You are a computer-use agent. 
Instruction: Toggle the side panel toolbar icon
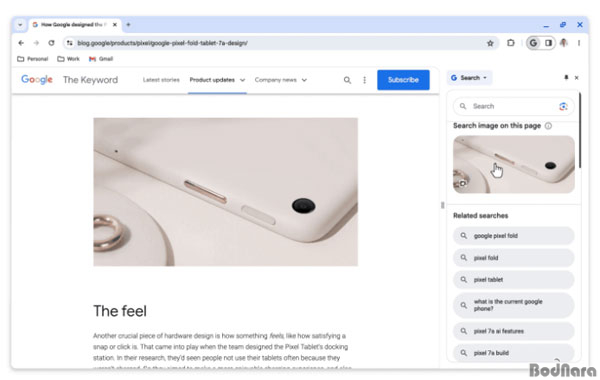point(548,43)
